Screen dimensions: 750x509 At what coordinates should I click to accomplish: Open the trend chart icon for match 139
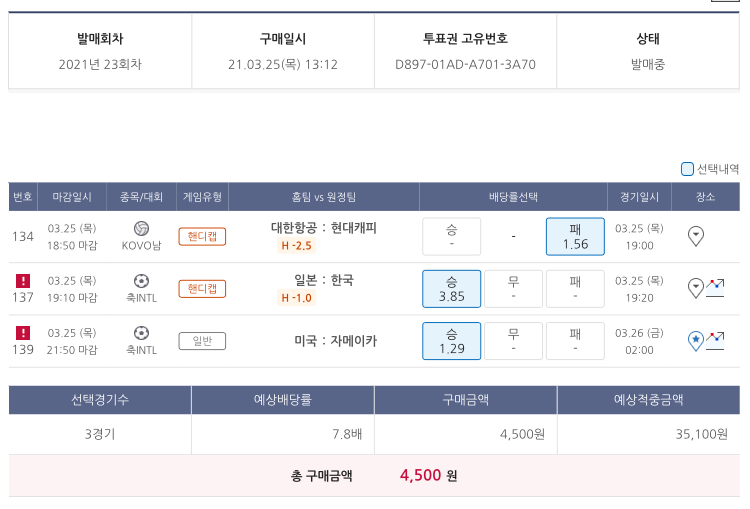coord(715,340)
